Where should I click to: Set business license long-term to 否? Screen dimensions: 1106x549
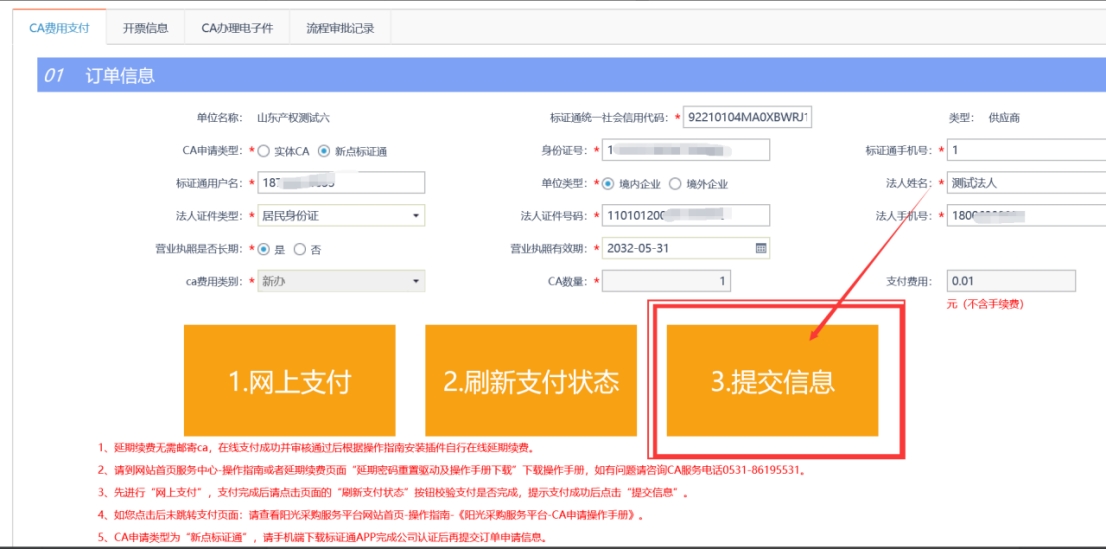click(x=299, y=249)
